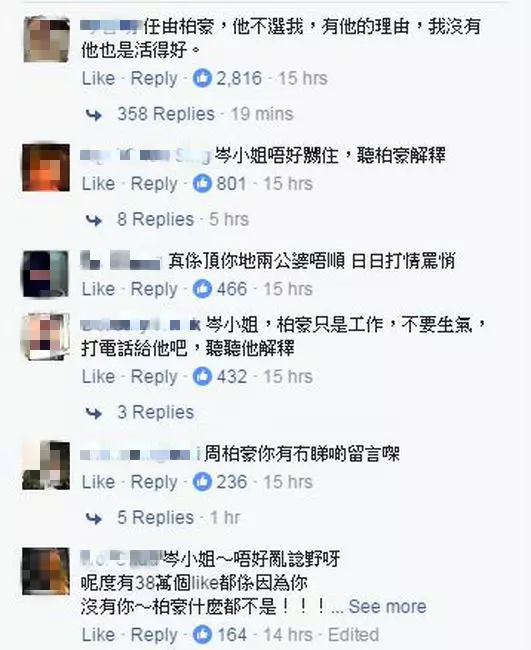Click the thumbs-up icon beside 432

click(x=202, y=376)
